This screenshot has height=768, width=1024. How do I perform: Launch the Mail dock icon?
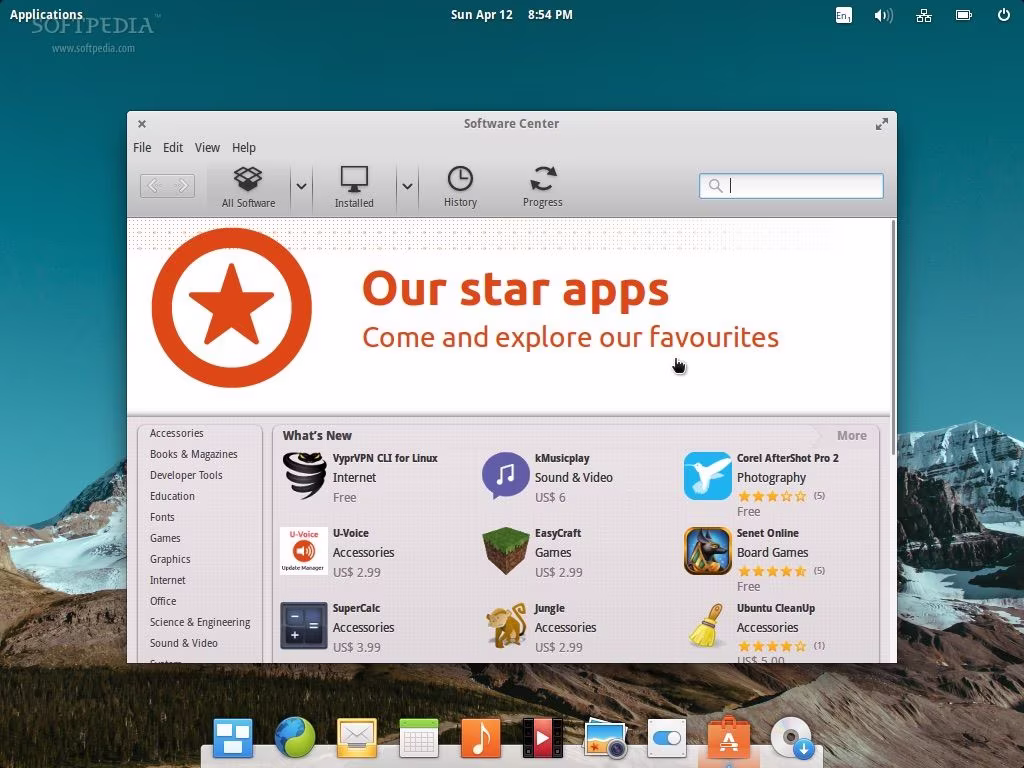(x=357, y=738)
